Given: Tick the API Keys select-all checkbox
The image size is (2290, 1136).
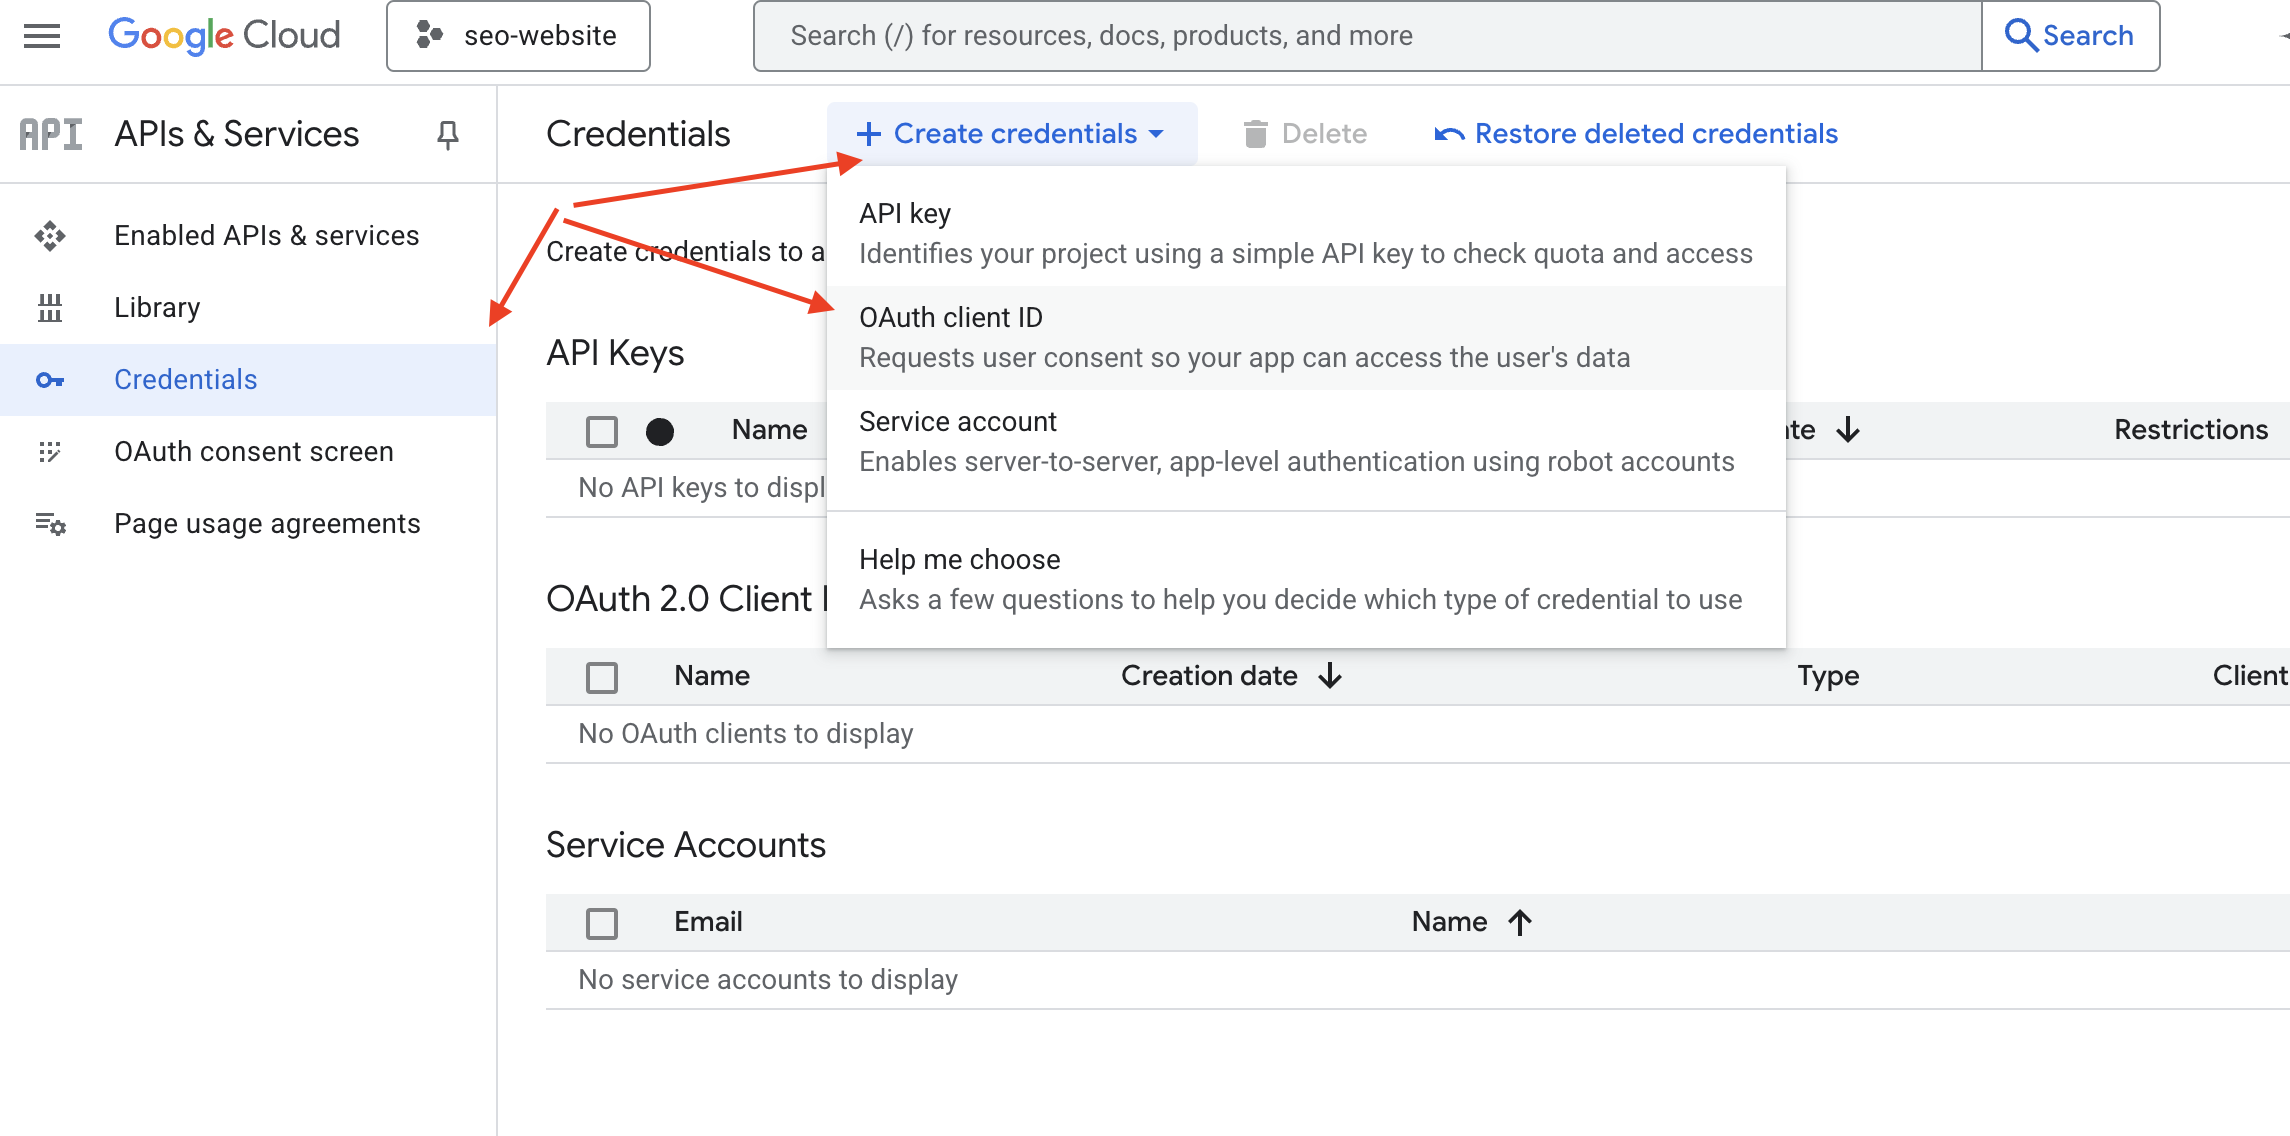Looking at the screenshot, I should click(602, 431).
